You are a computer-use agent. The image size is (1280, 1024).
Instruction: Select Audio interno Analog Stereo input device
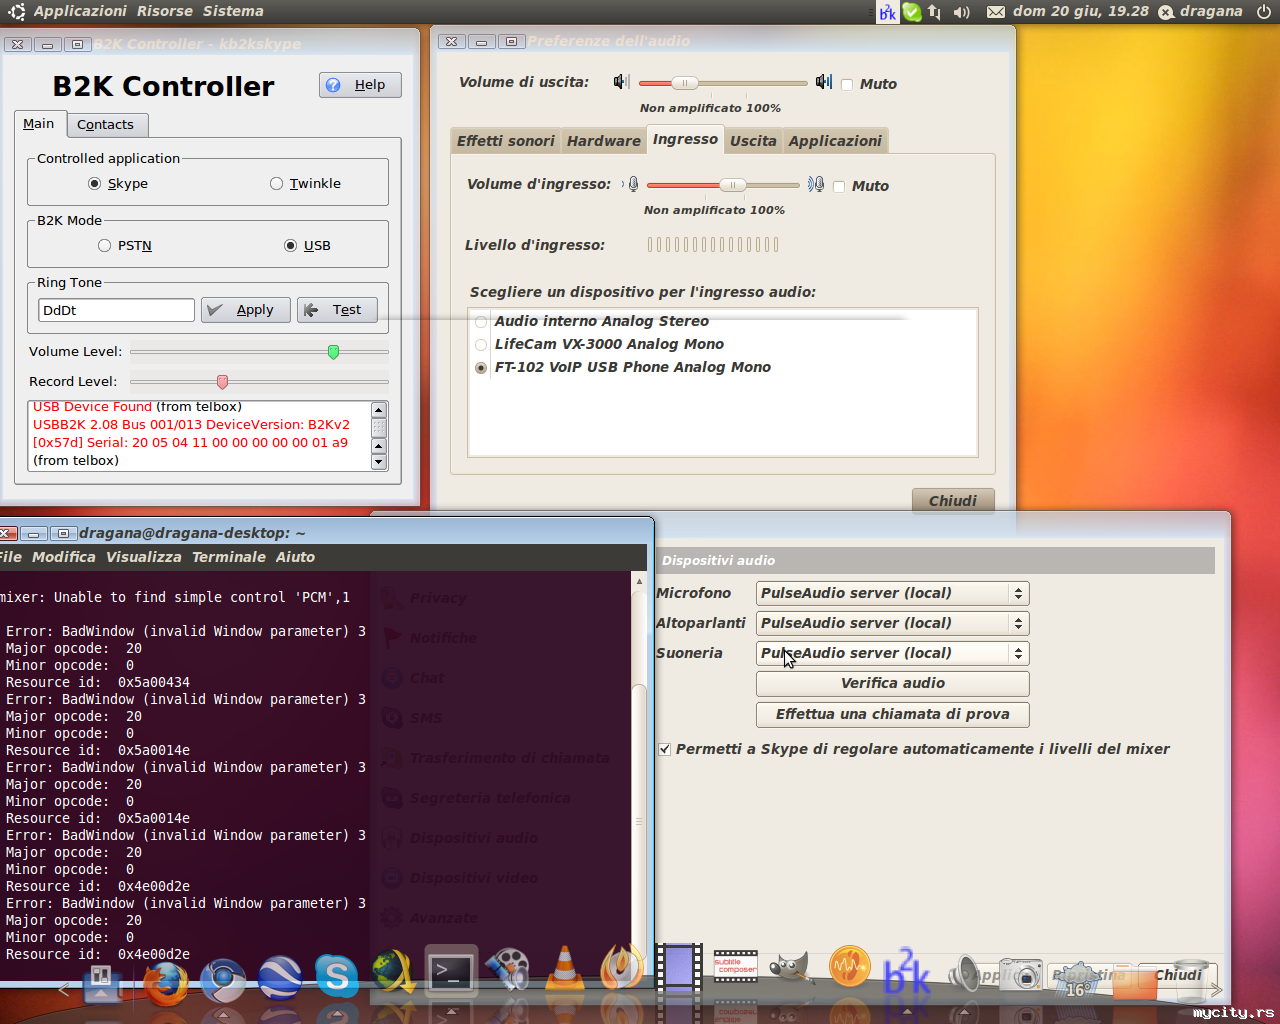coord(482,322)
